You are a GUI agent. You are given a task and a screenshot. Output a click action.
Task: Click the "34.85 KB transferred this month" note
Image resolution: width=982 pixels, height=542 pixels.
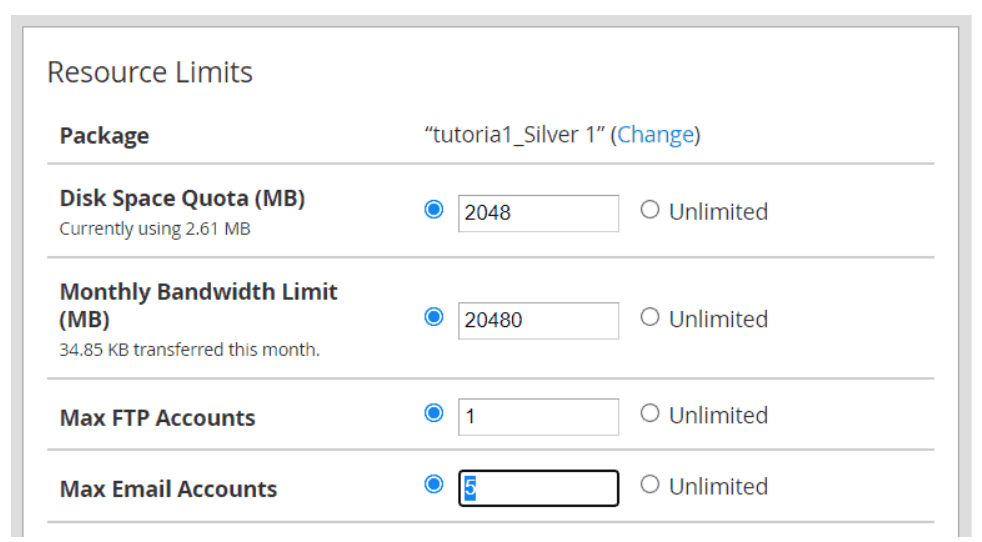coord(189,350)
